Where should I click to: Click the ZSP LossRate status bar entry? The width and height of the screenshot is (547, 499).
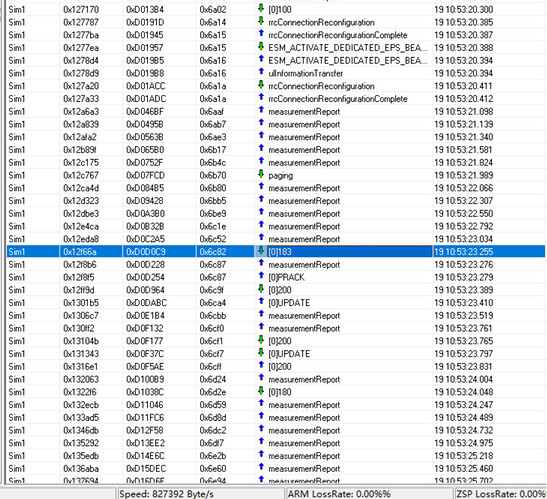pos(501,494)
